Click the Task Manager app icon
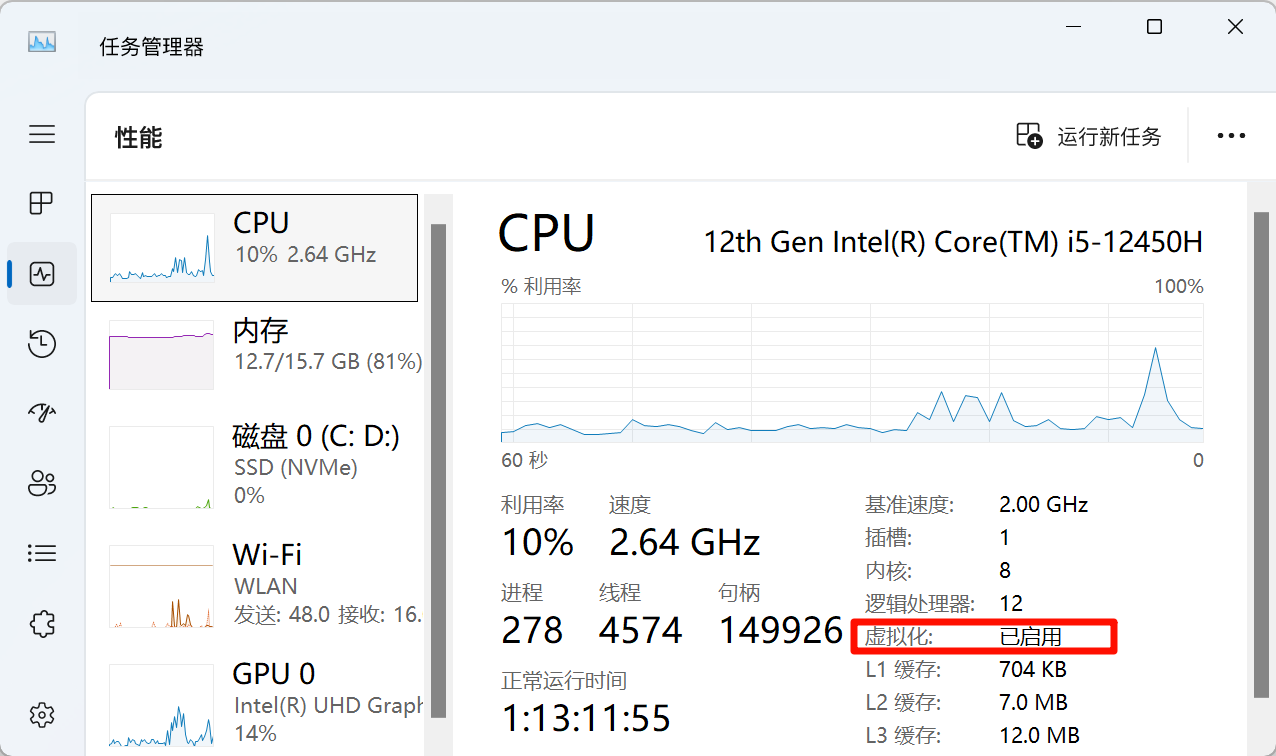The width and height of the screenshot is (1276, 756). click(x=42, y=42)
